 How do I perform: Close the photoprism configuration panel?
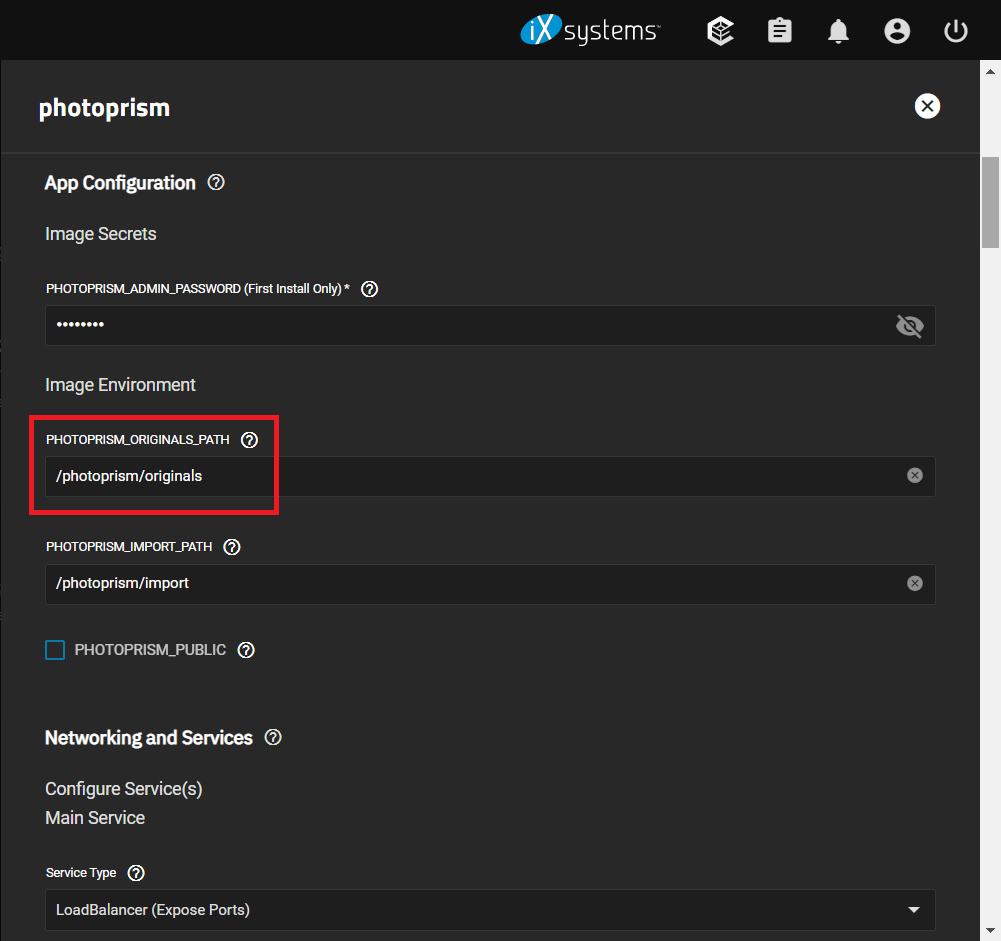(927, 106)
